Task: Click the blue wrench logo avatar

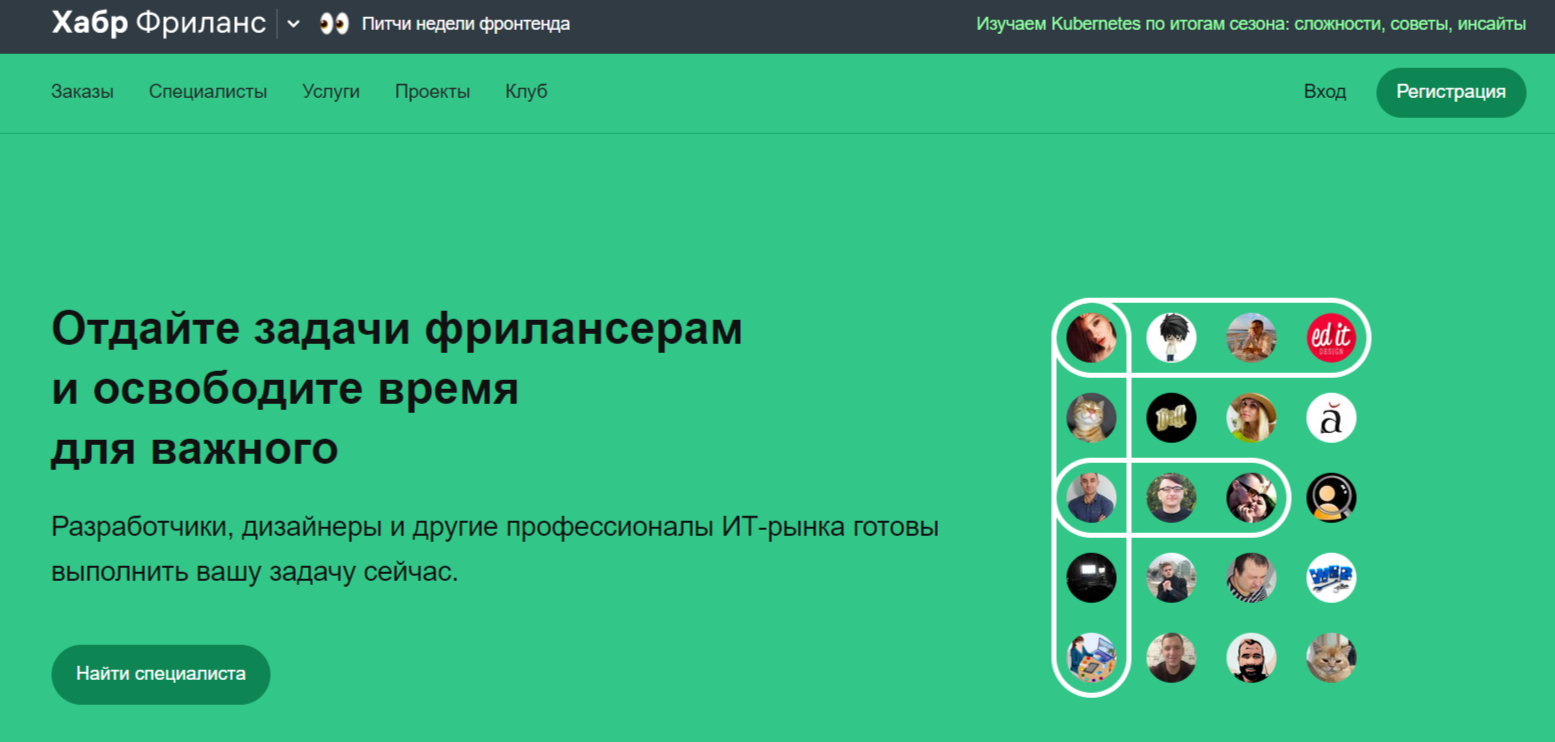Action: (1330, 578)
